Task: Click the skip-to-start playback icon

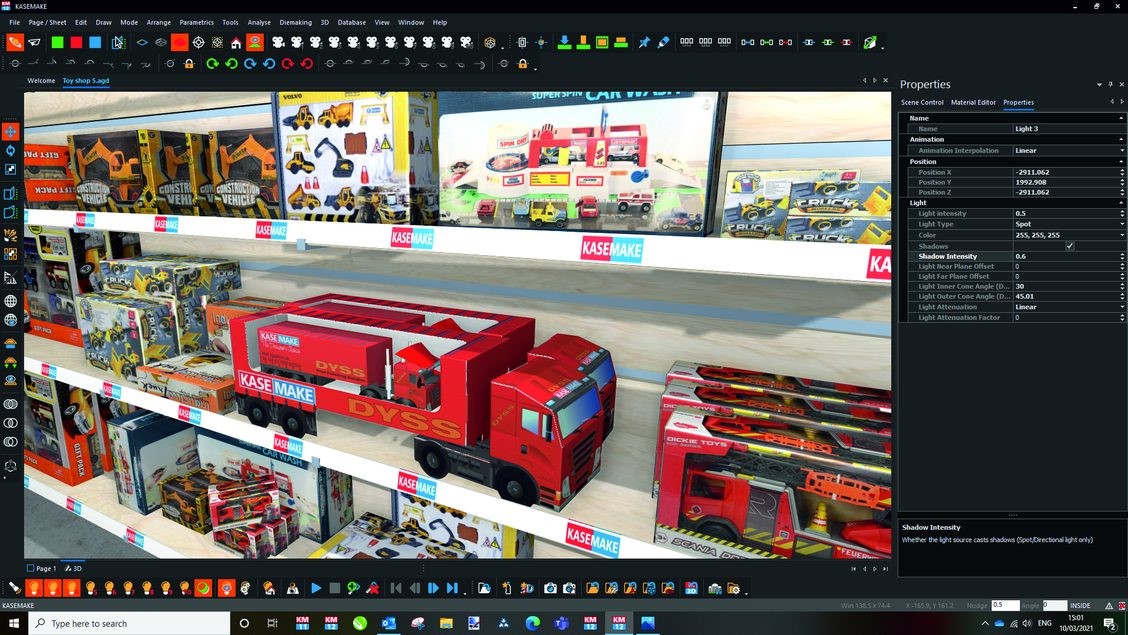Action: click(395, 588)
